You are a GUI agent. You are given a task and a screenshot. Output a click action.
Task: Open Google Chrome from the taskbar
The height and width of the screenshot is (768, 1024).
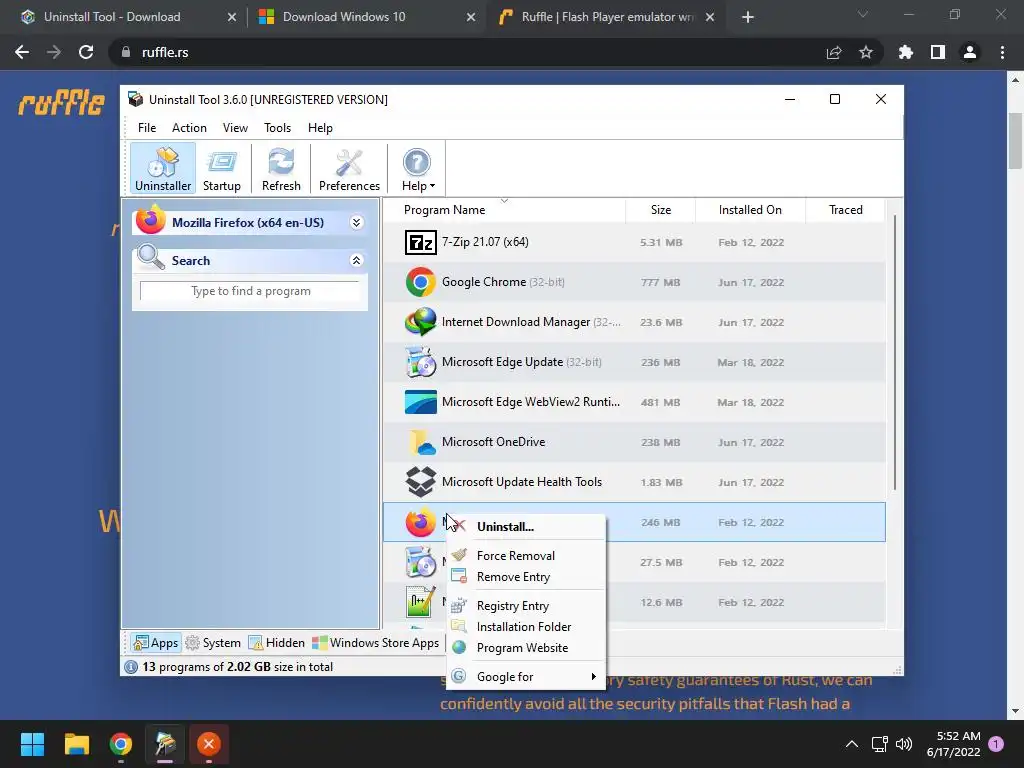point(121,744)
